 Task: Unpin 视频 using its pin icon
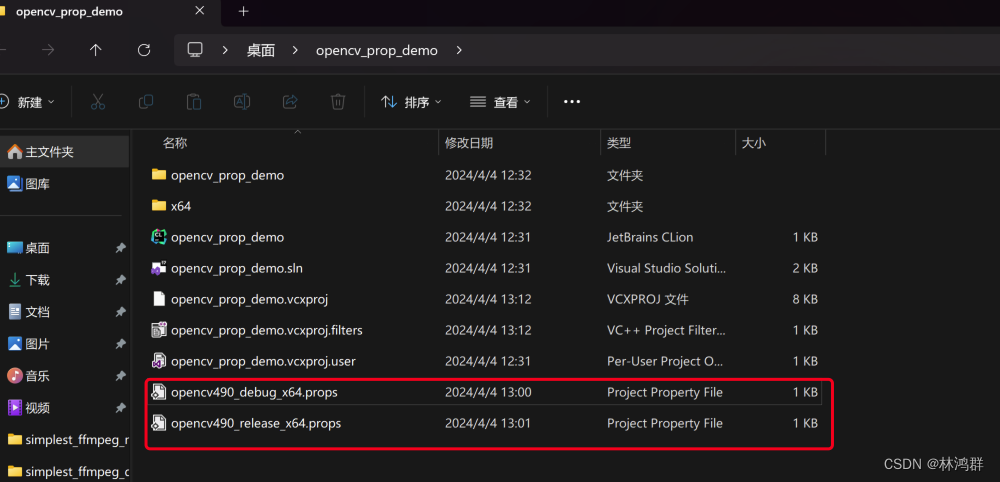120,407
